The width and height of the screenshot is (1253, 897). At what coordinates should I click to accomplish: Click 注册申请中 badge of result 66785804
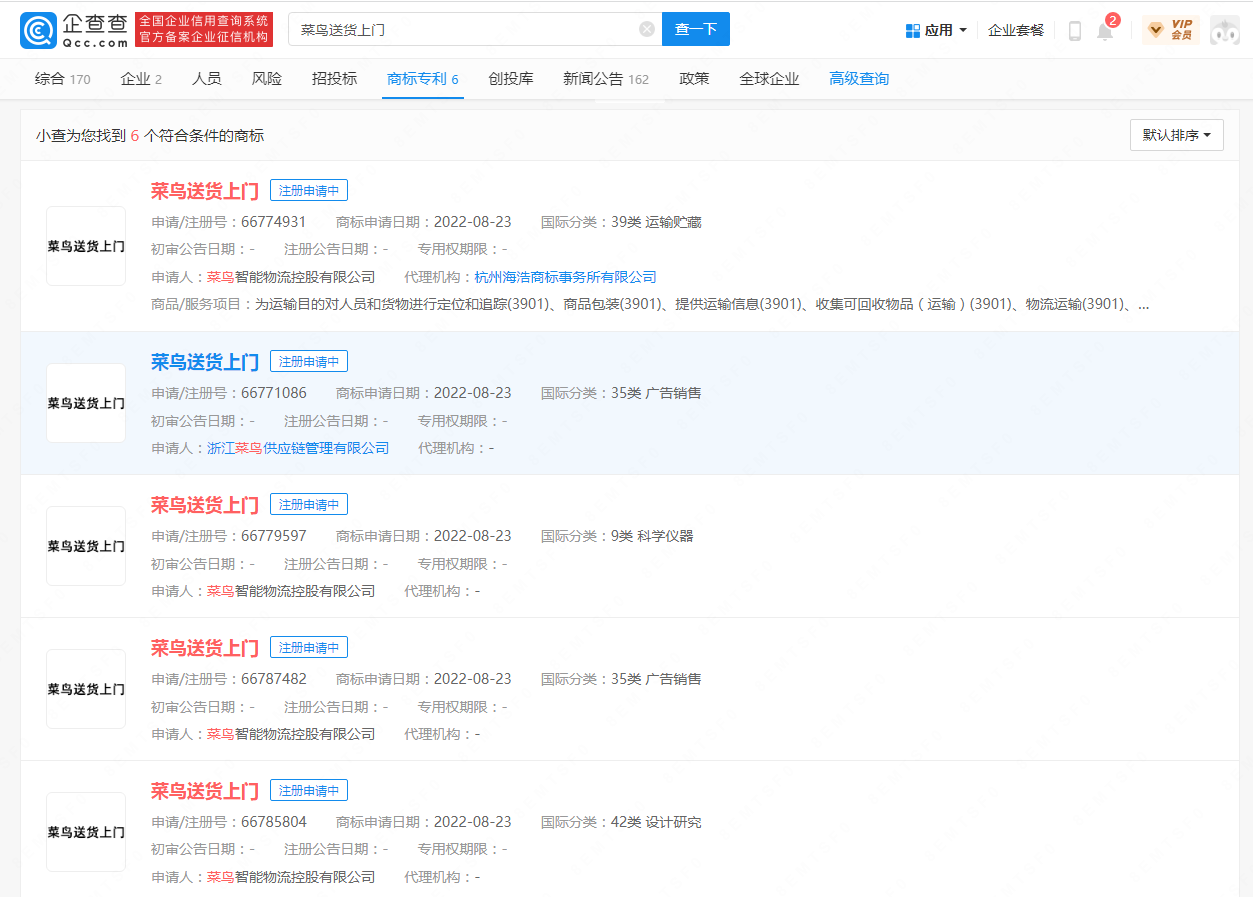[x=309, y=791]
